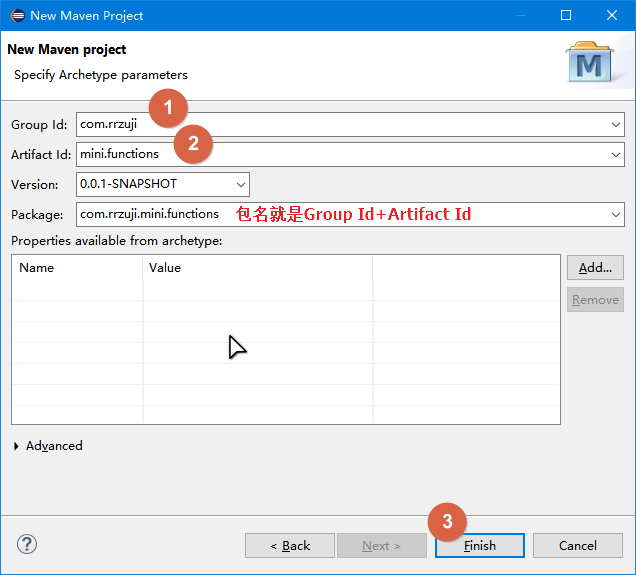Click the Remove property button

click(x=595, y=300)
